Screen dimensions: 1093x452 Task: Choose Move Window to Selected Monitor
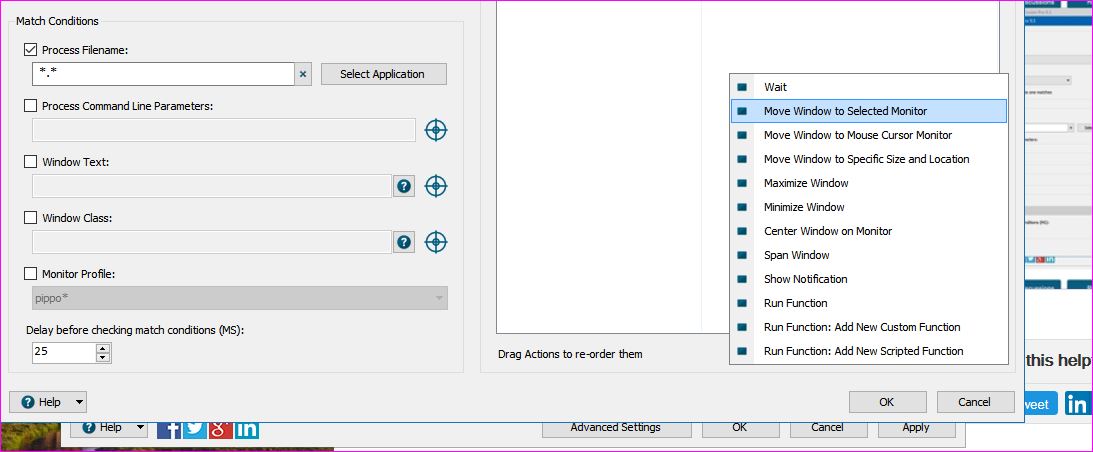click(x=845, y=111)
